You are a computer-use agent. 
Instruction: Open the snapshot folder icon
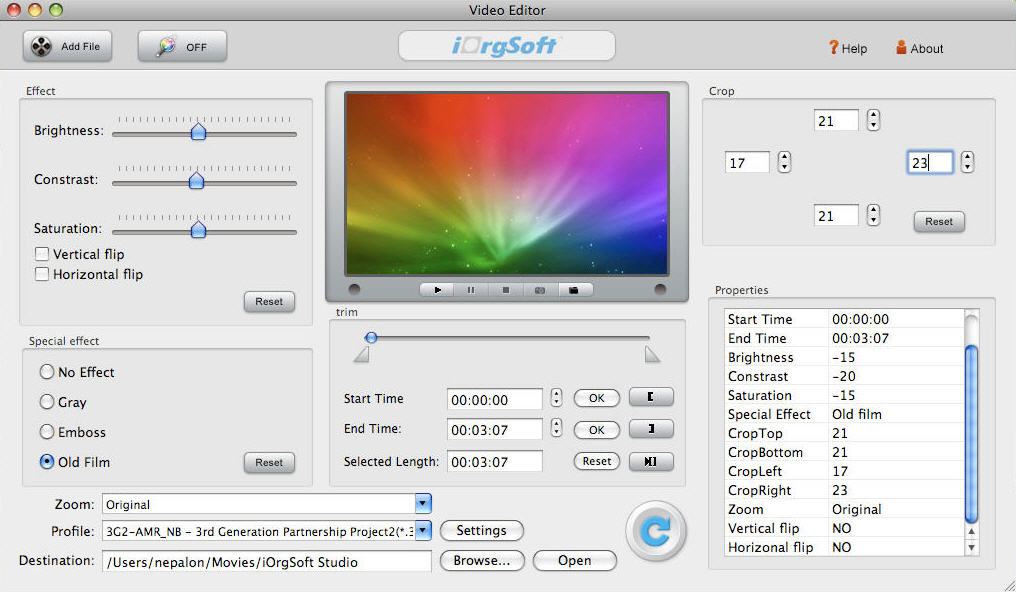tap(574, 290)
